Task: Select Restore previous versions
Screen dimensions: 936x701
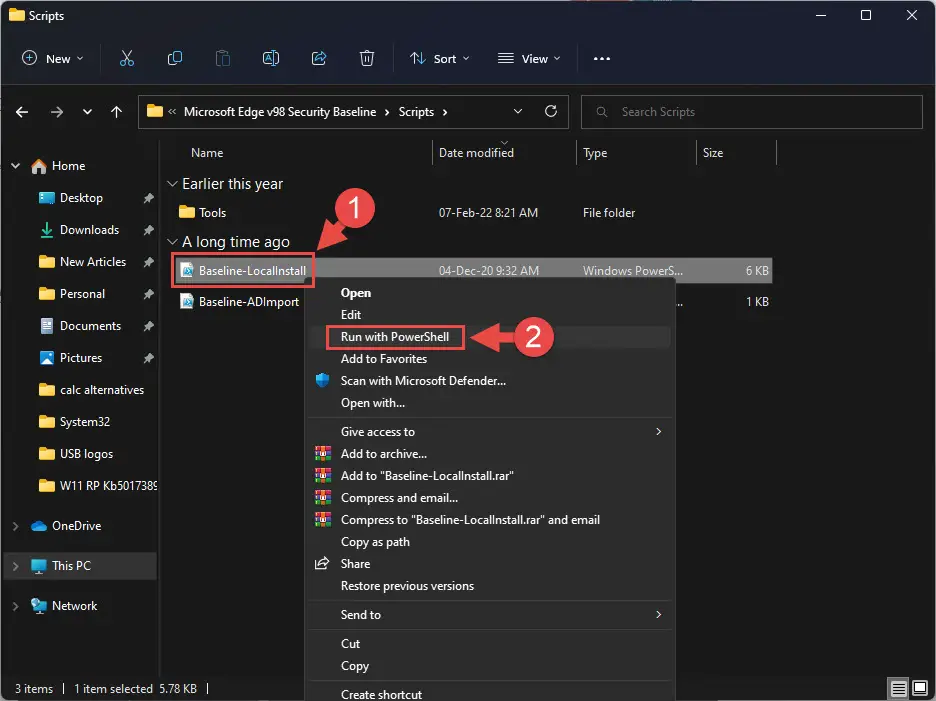Action: coord(489,586)
